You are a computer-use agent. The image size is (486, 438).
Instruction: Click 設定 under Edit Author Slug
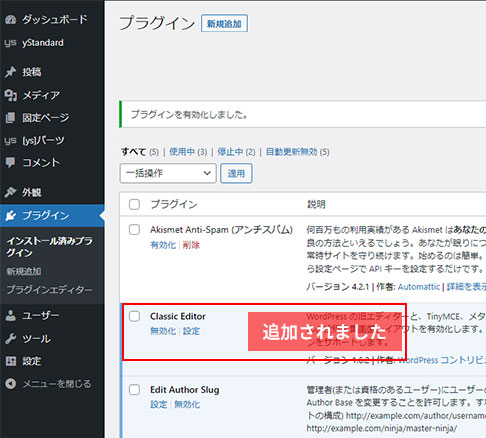tap(159, 404)
